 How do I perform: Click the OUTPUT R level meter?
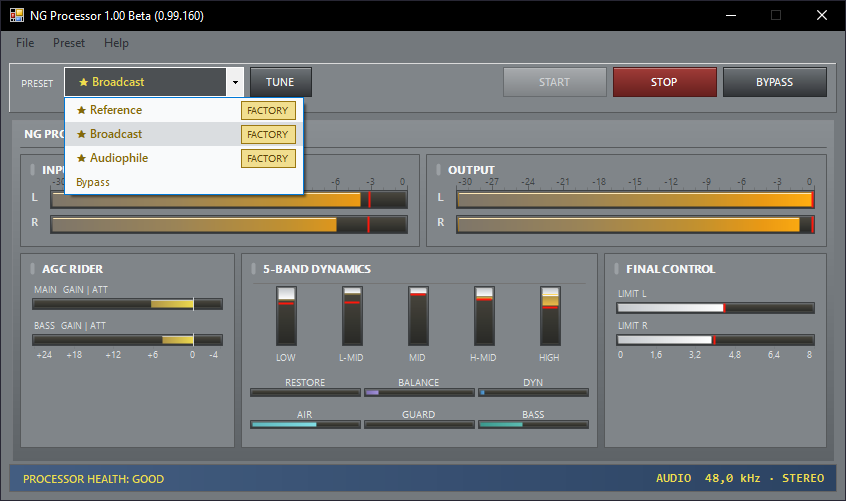[635, 224]
